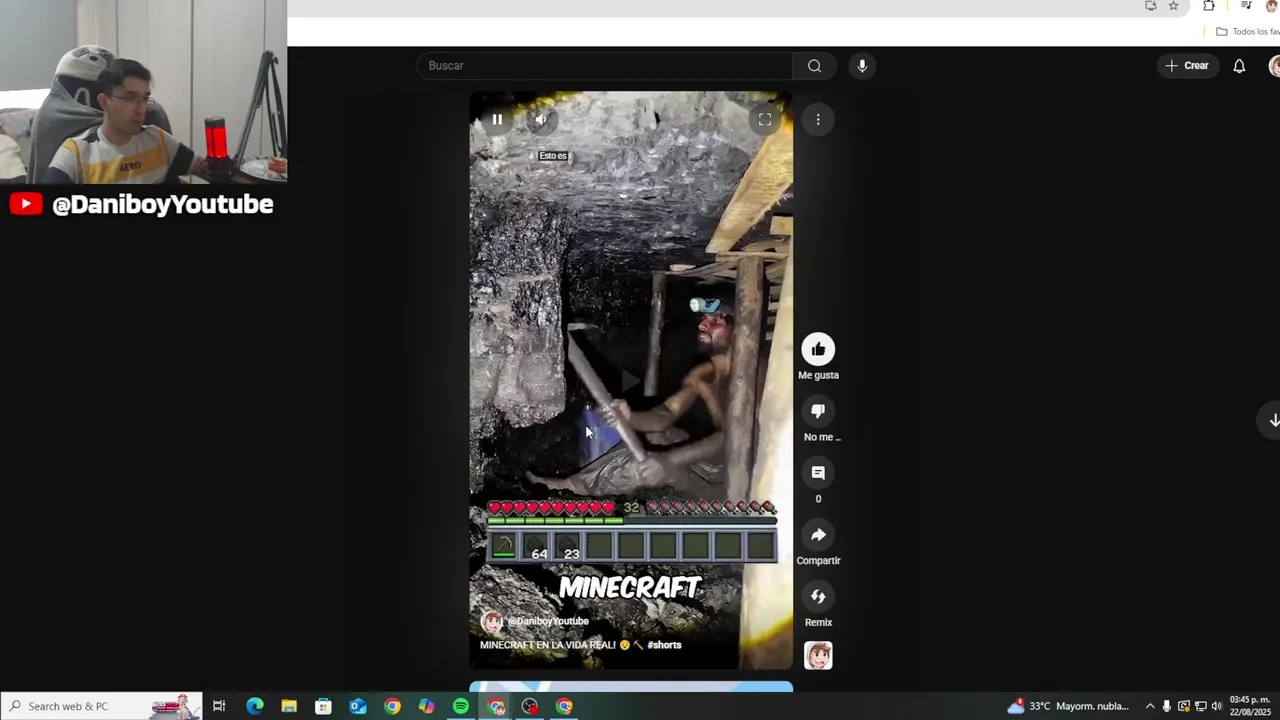This screenshot has width=1280, height=720.
Task: Open the sound source thumbnail below Remix
Action: (x=818, y=656)
